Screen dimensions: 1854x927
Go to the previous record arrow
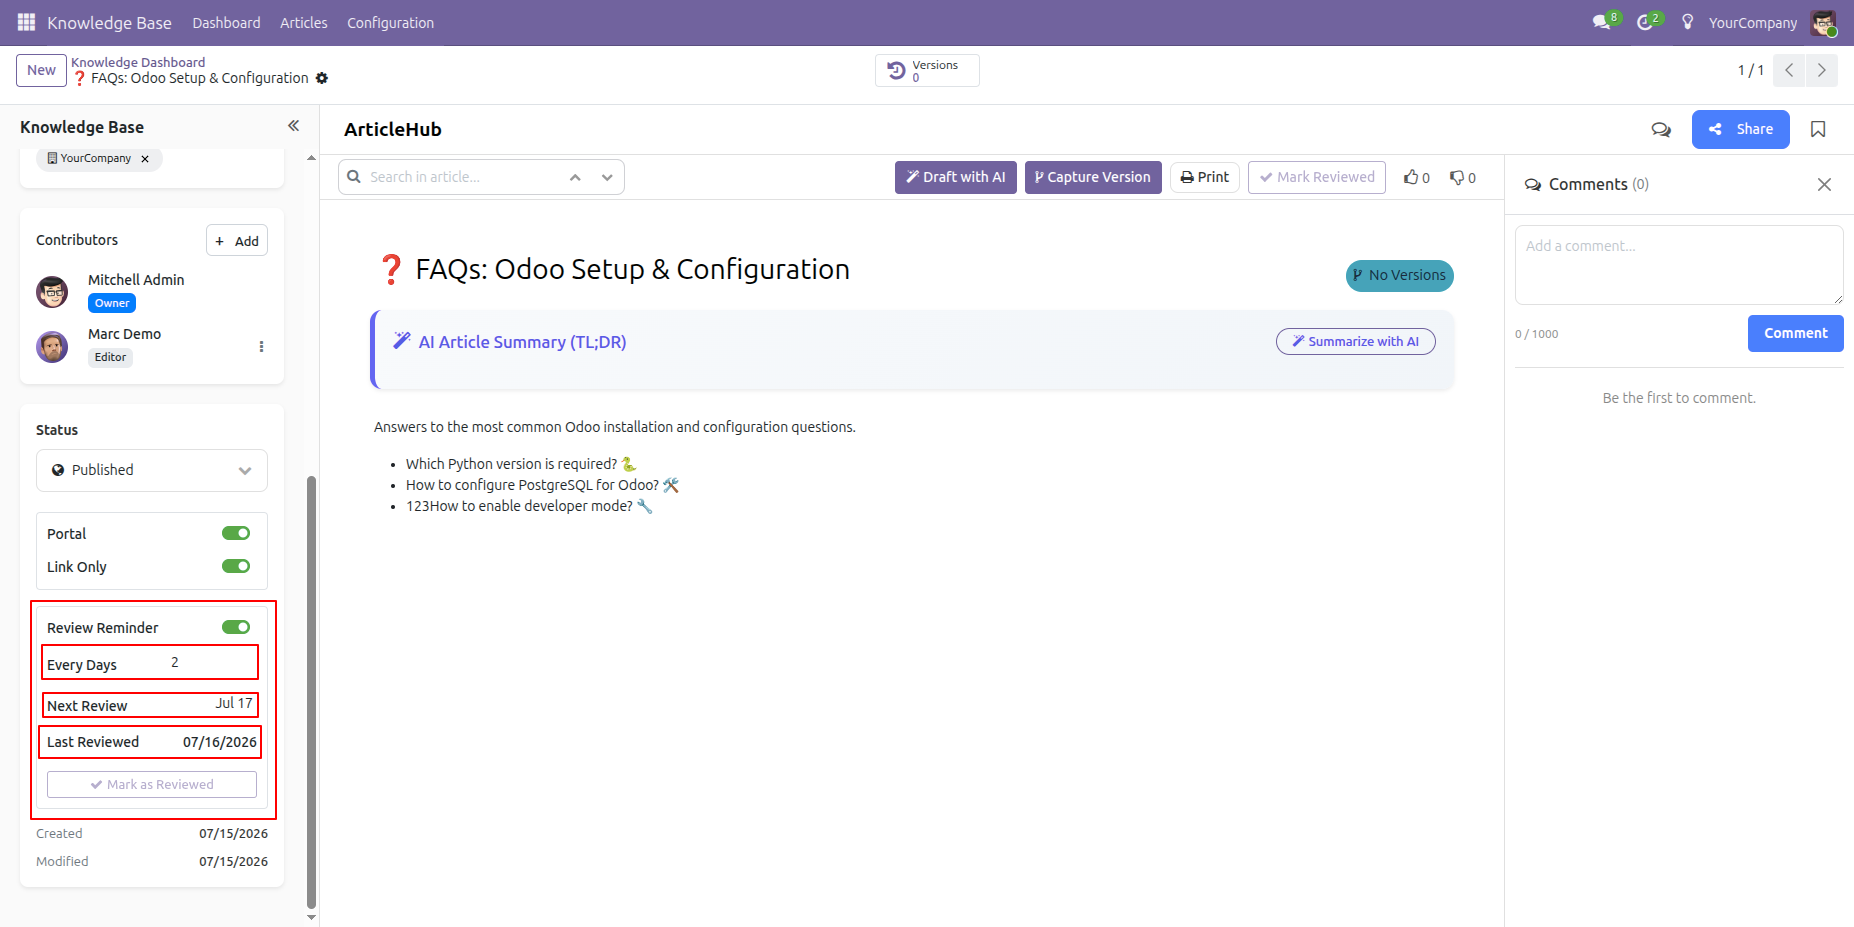pos(1789,70)
